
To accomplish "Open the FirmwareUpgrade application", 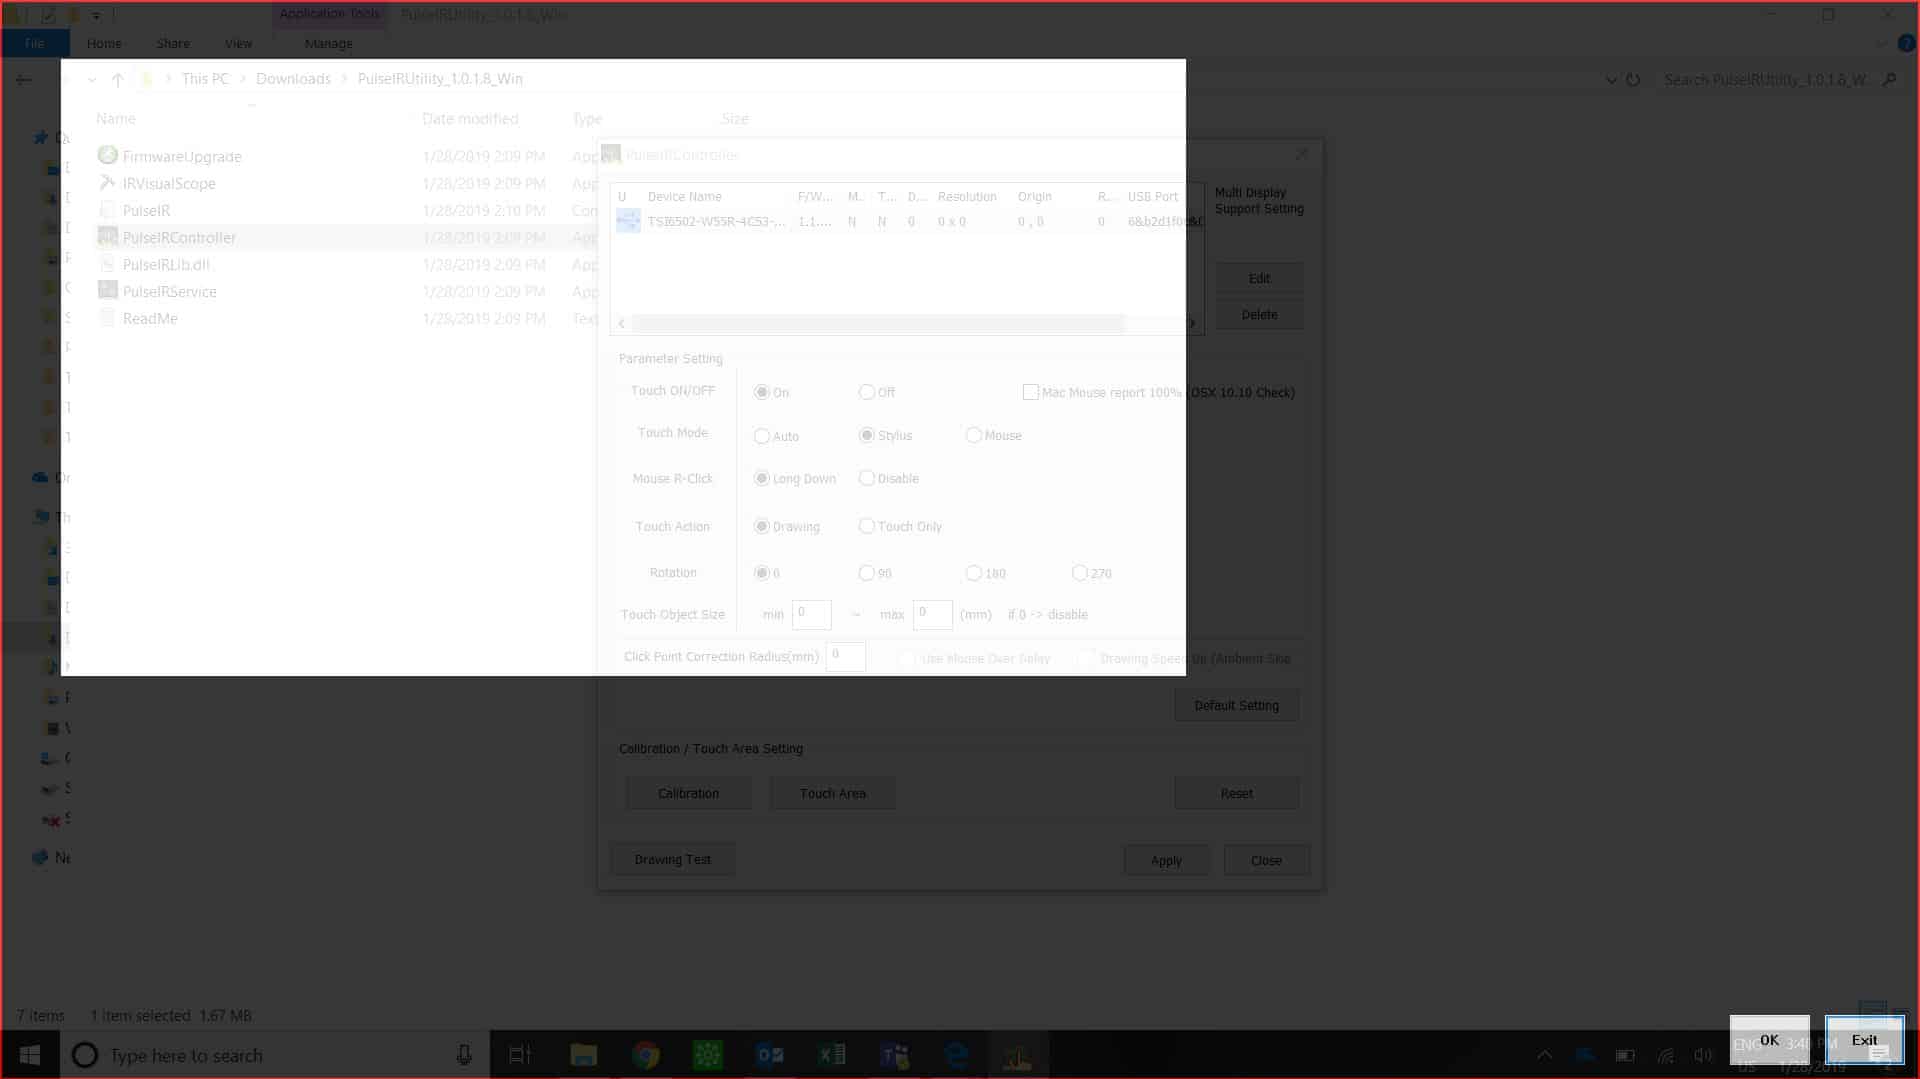I will (x=181, y=156).
